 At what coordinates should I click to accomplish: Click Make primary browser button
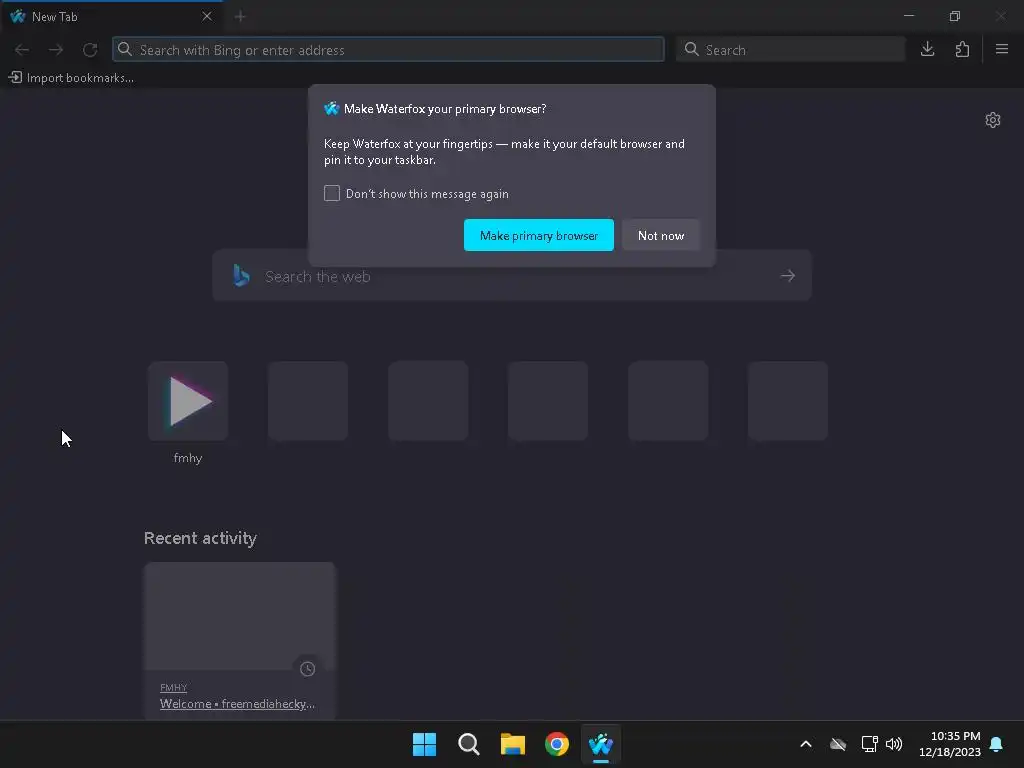(539, 235)
